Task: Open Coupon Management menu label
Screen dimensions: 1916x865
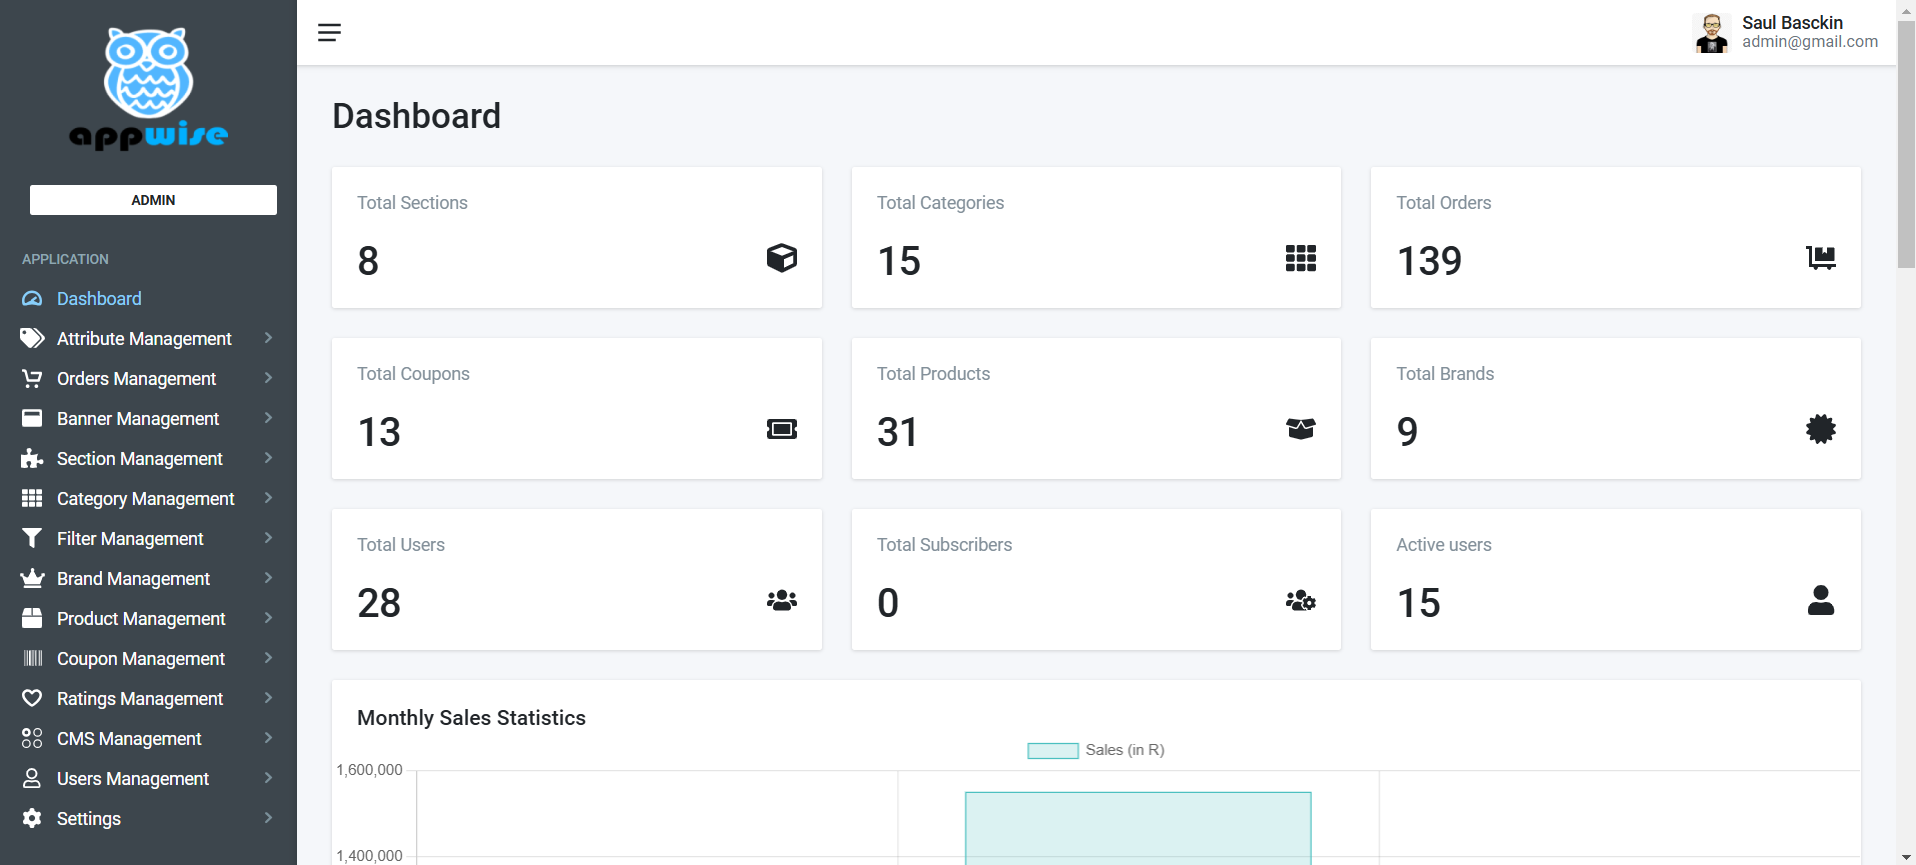Action: point(141,659)
